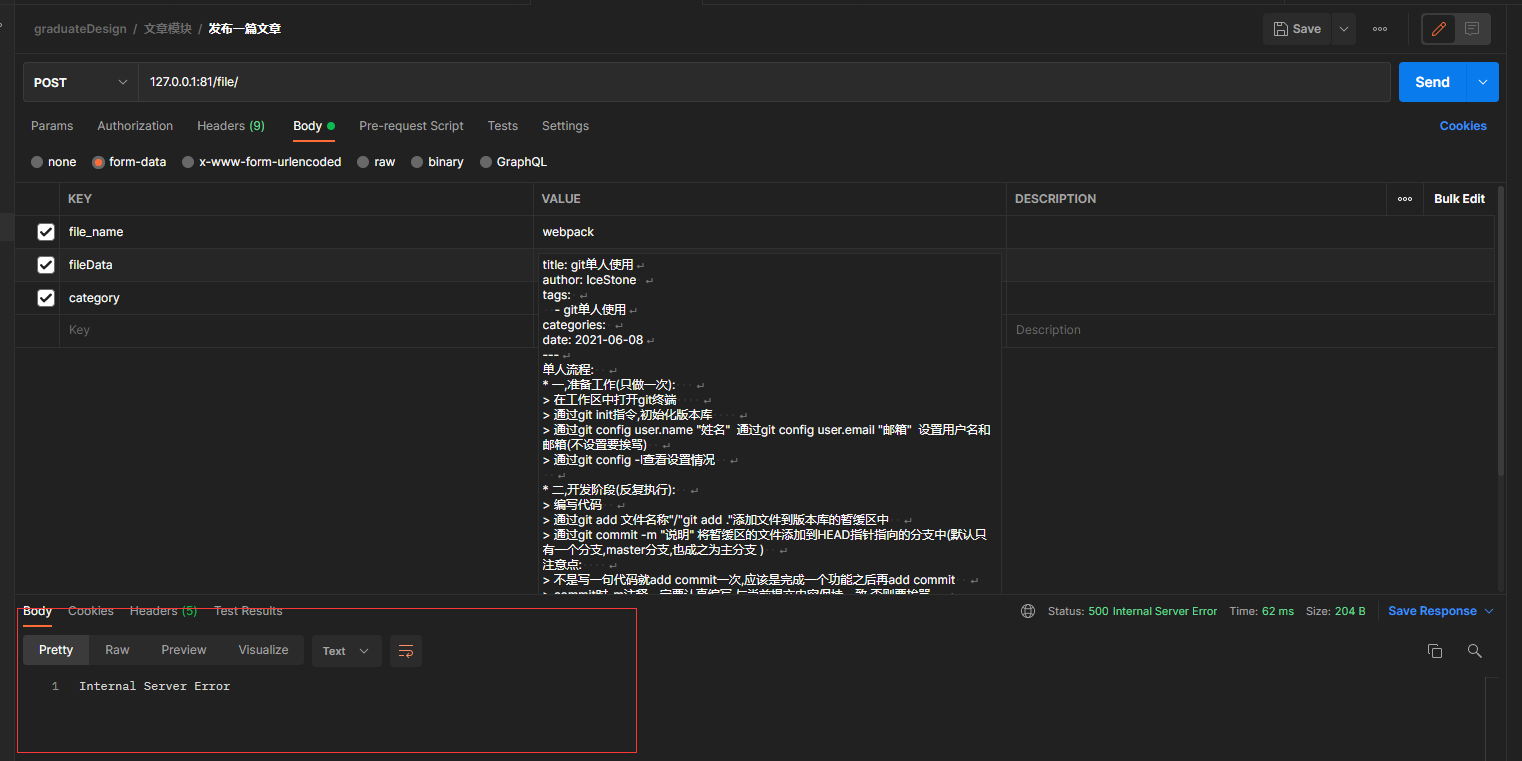Screen dimensions: 1522x761
Task: Click the 文章模块 breadcrumb folder
Action: click(x=168, y=29)
